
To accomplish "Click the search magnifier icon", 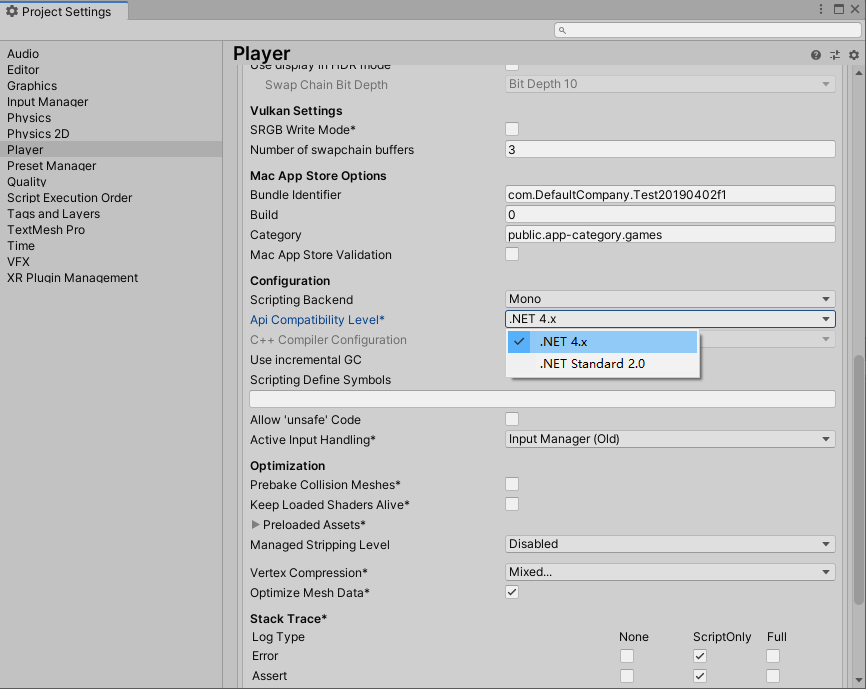I will tap(563, 31).
